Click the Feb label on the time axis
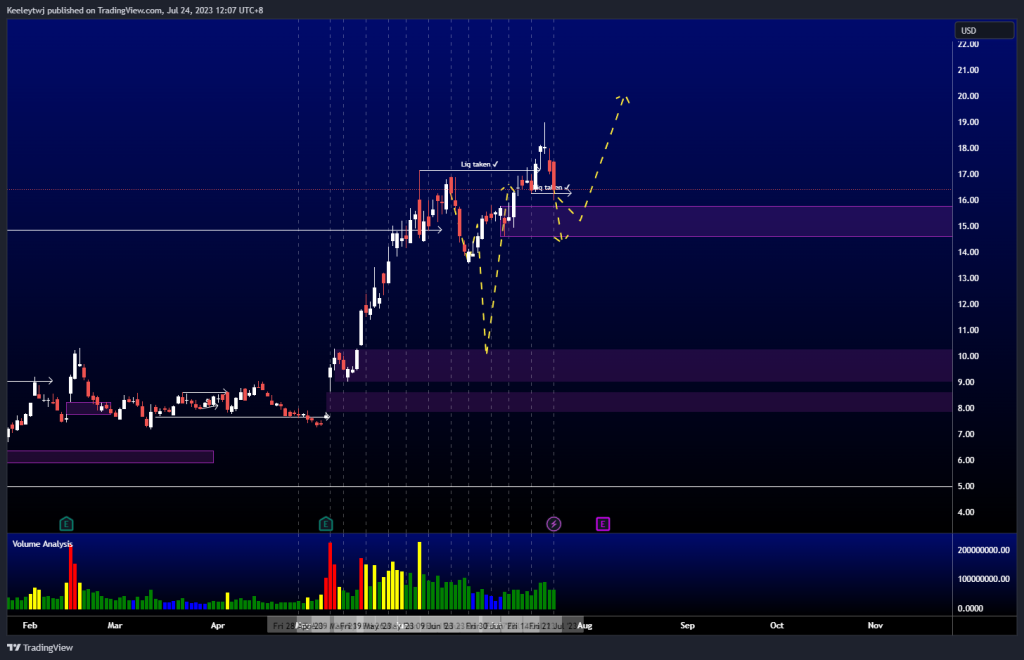This screenshot has width=1024, height=660. 29,625
